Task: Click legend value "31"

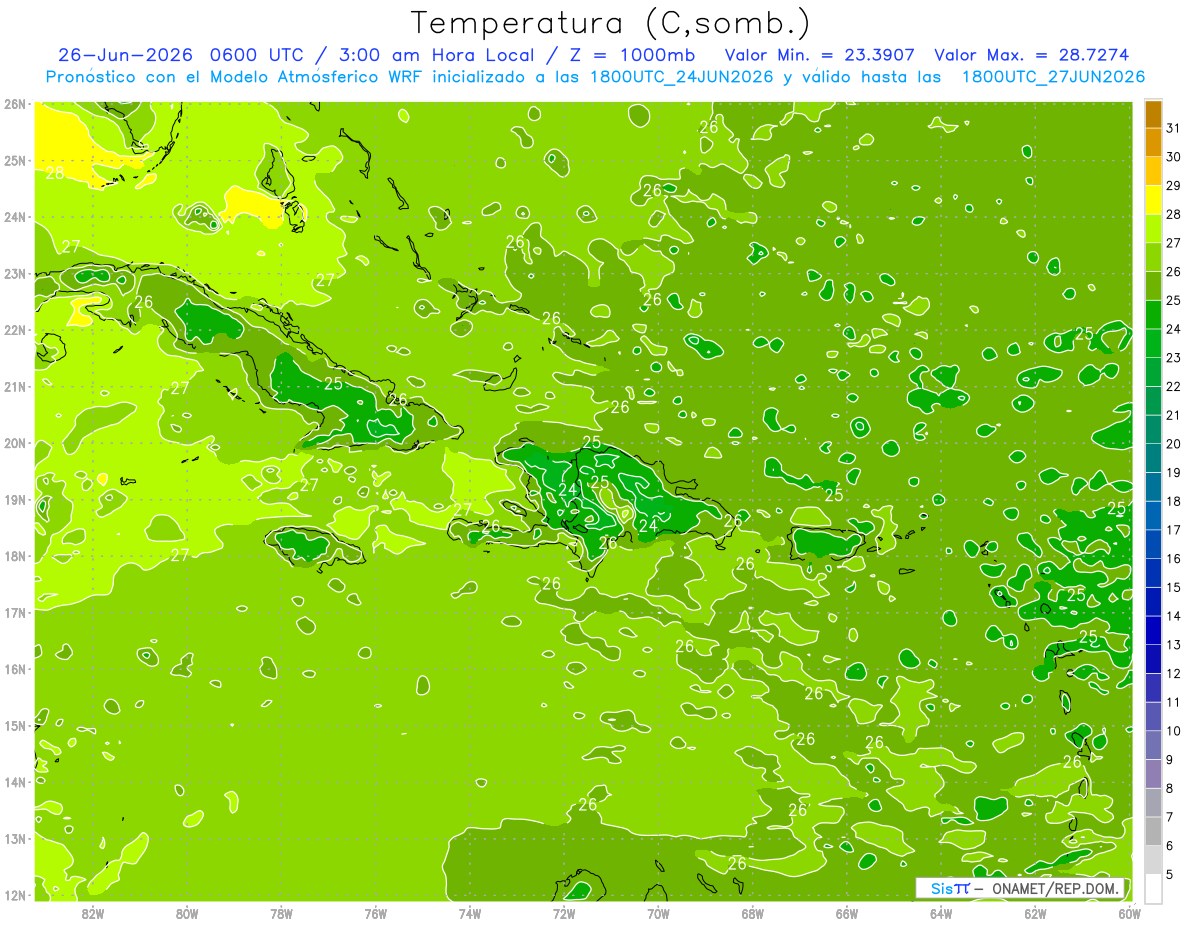Action: click(1173, 128)
